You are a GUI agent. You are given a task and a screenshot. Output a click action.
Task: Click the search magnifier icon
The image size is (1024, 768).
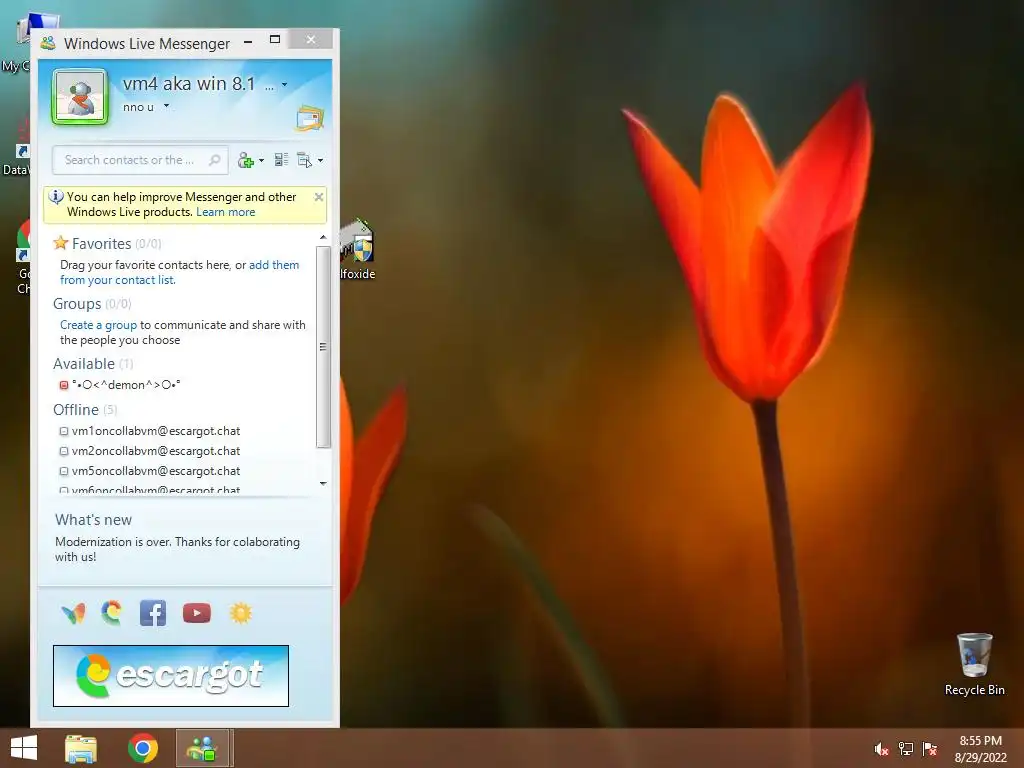(x=214, y=160)
